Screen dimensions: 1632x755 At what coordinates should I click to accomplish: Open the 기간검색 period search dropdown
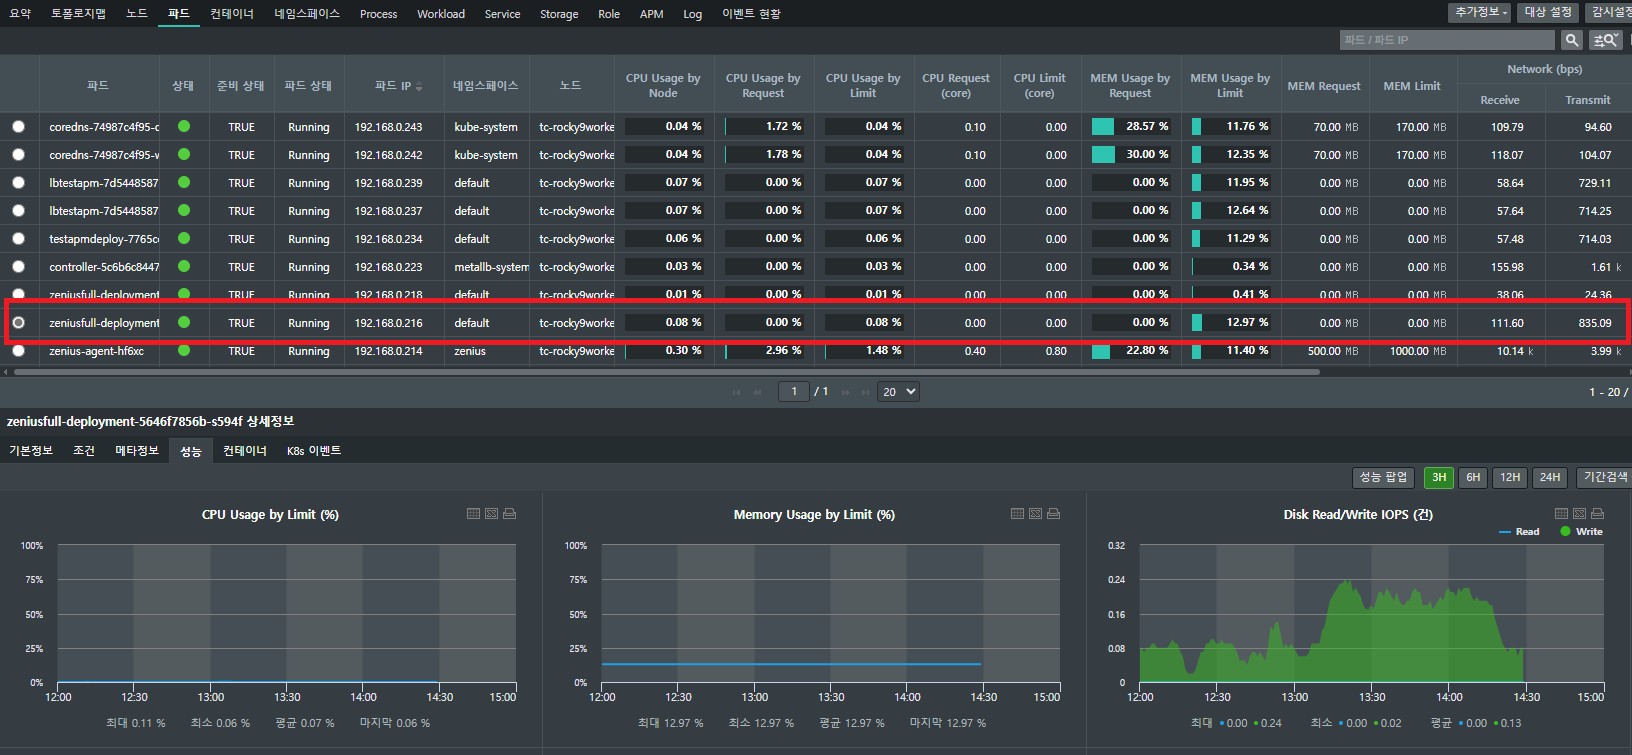point(1604,477)
